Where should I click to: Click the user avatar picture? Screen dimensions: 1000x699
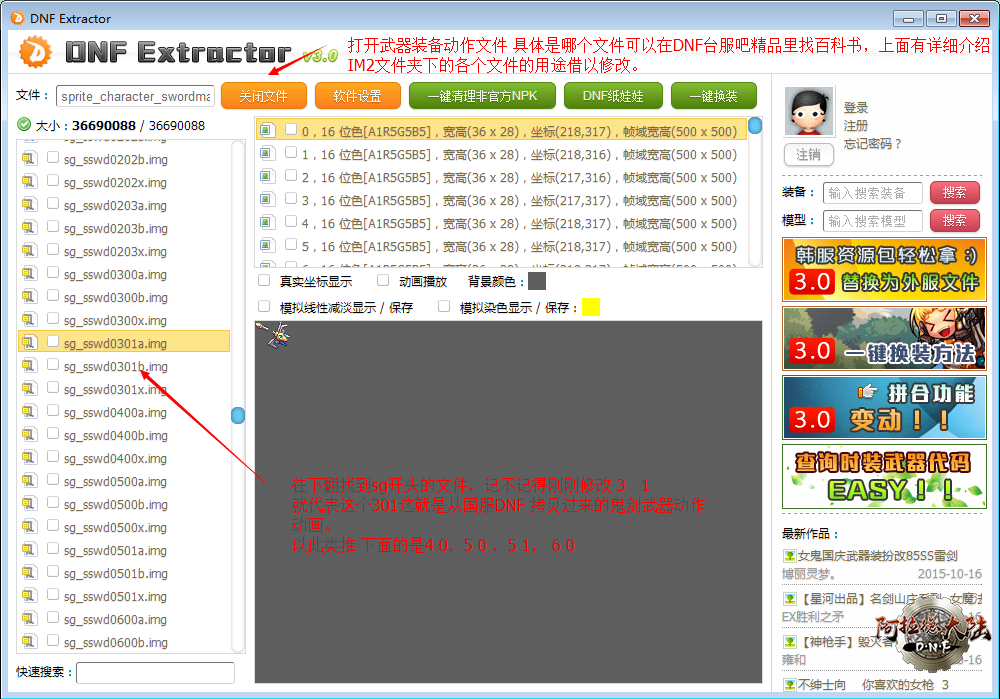click(809, 112)
